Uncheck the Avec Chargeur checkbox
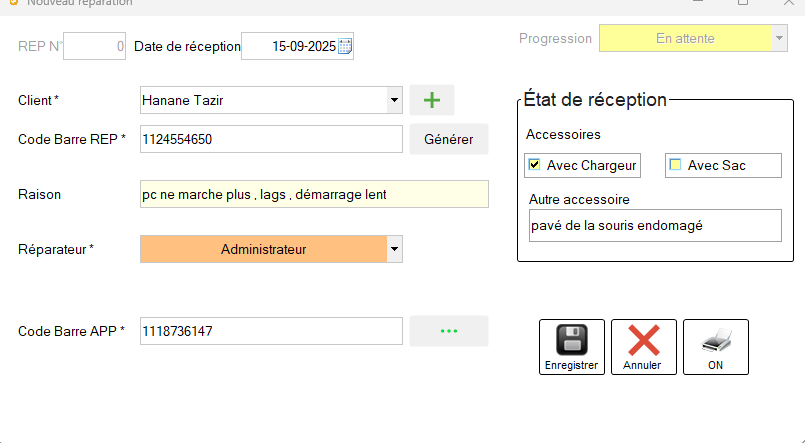The image size is (805, 443). pos(534,165)
